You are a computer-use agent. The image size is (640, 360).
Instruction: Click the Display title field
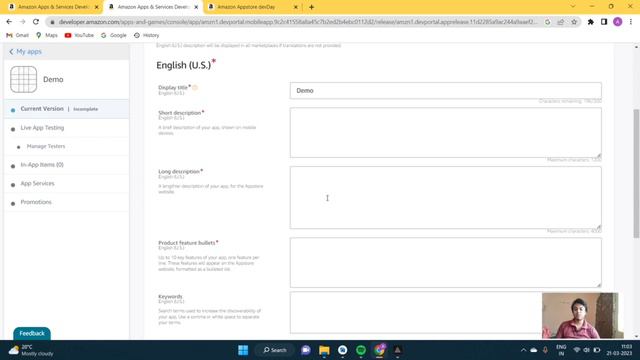tap(445, 91)
